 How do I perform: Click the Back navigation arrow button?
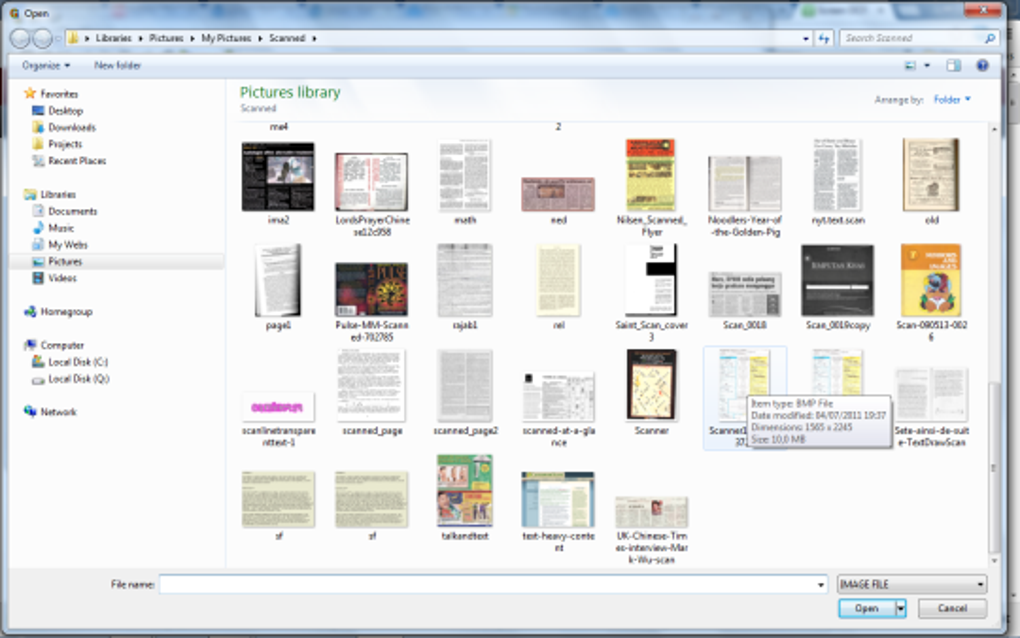[20, 38]
